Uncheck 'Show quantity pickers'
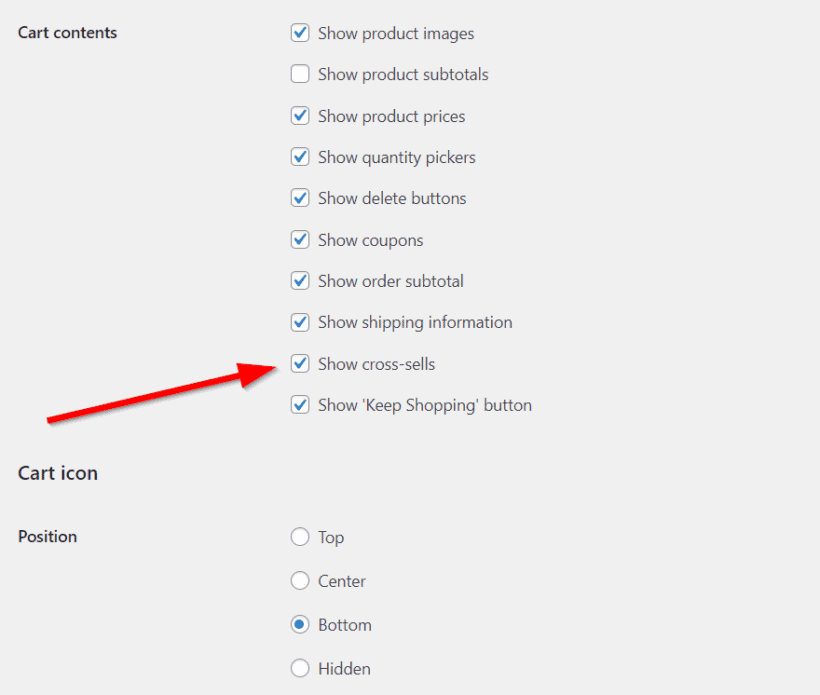Viewport: 820px width, 695px height. (300, 157)
